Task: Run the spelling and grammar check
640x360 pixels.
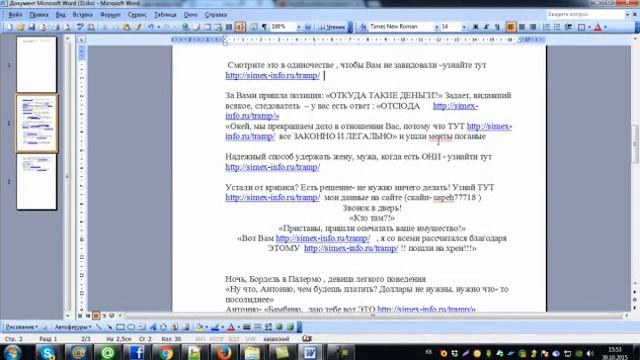Action: pos(80,27)
